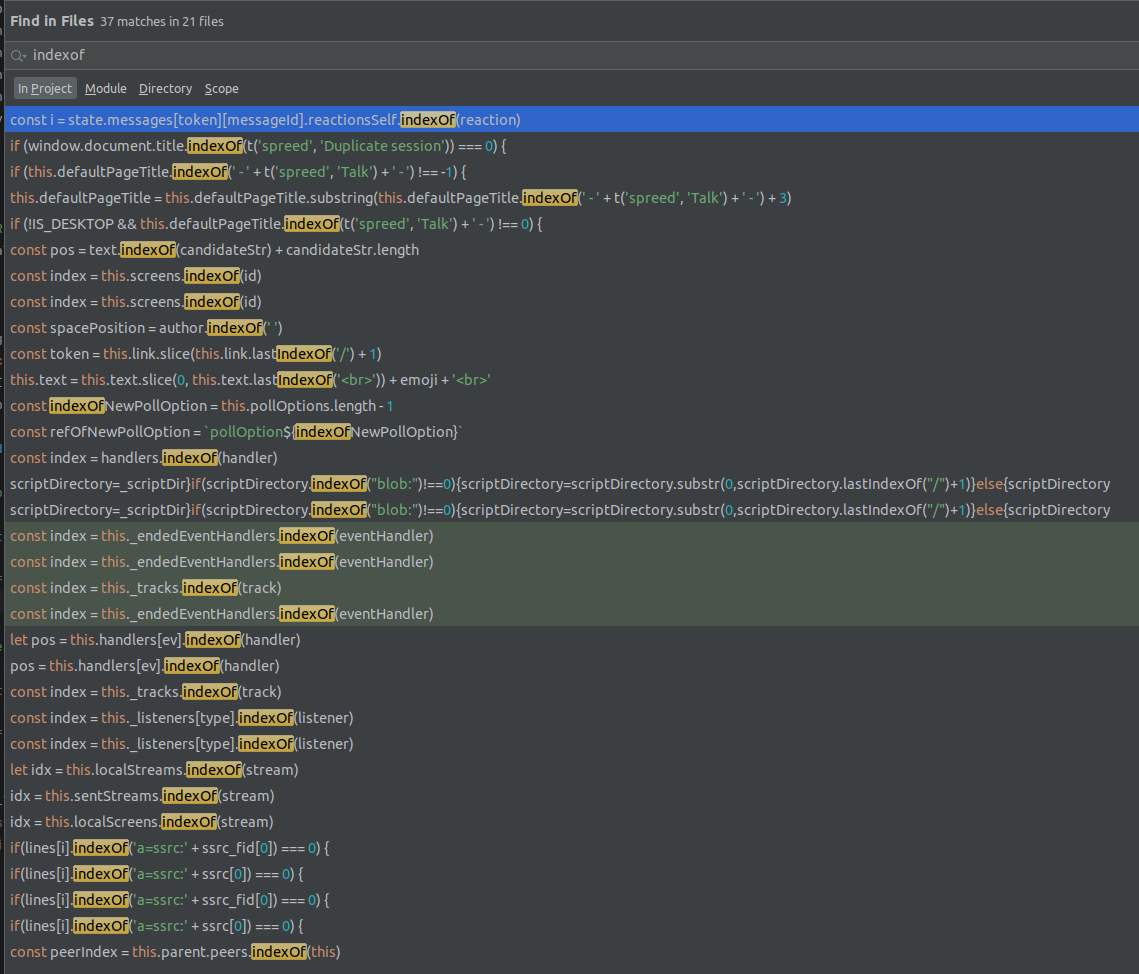The width and height of the screenshot is (1139, 974).
Task: Select result 'if (this.defaultPageTitle.indexOf(' - ''
Action: pos(572,172)
